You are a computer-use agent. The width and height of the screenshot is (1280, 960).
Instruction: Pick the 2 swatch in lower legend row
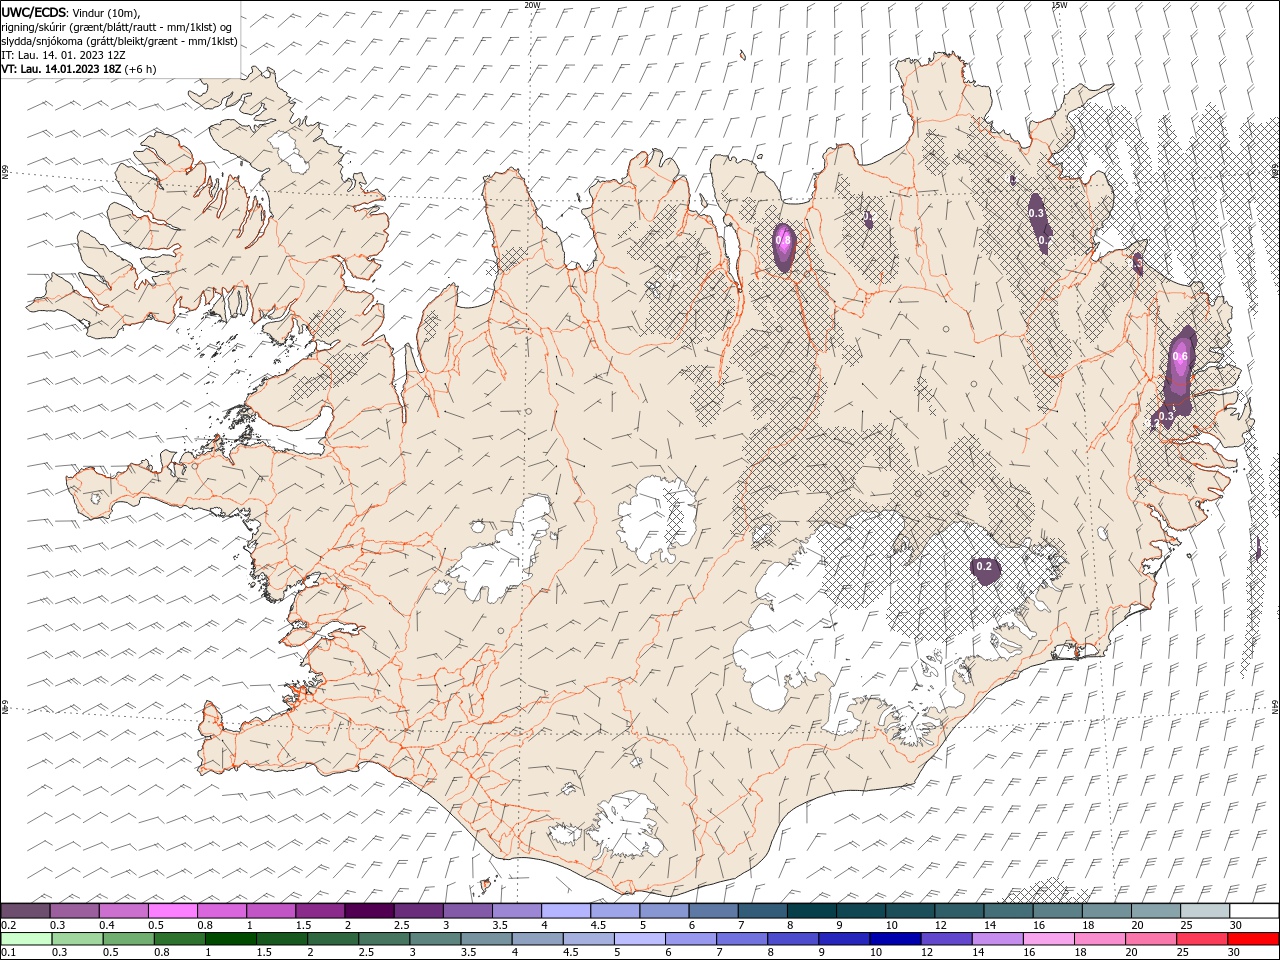coord(332,939)
